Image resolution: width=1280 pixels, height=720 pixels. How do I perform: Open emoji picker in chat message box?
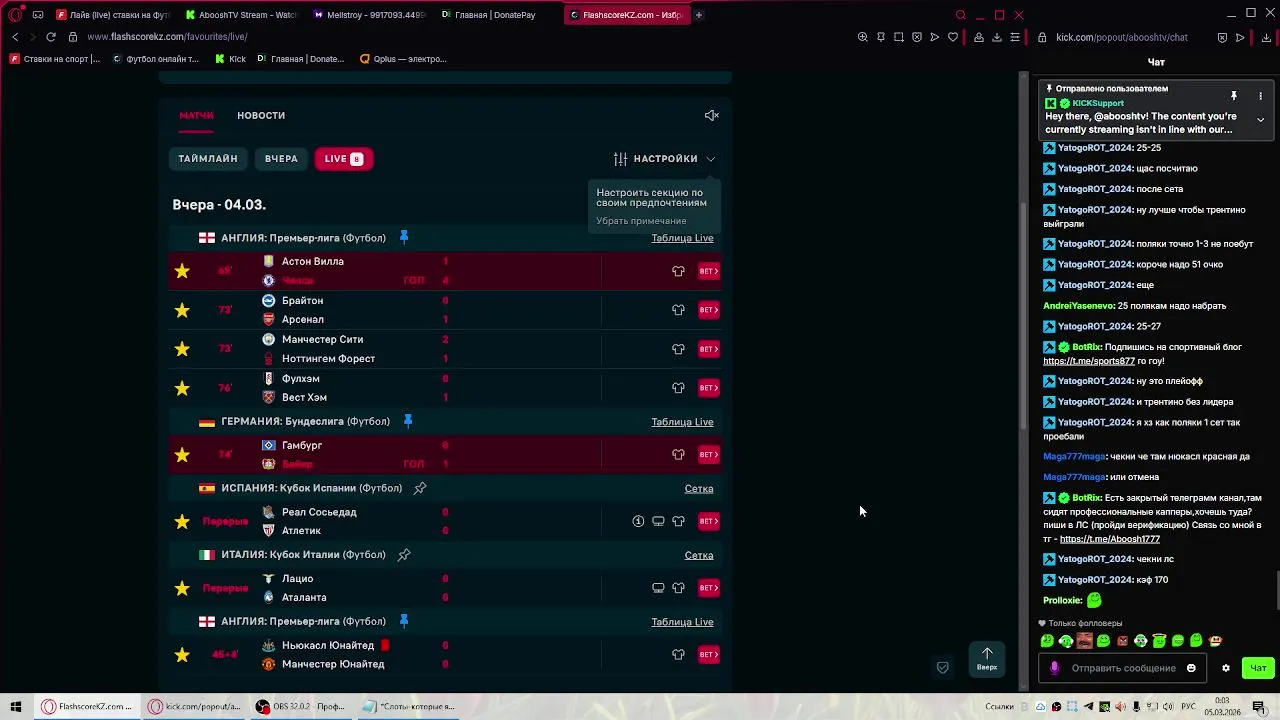tap(1191, 668)
